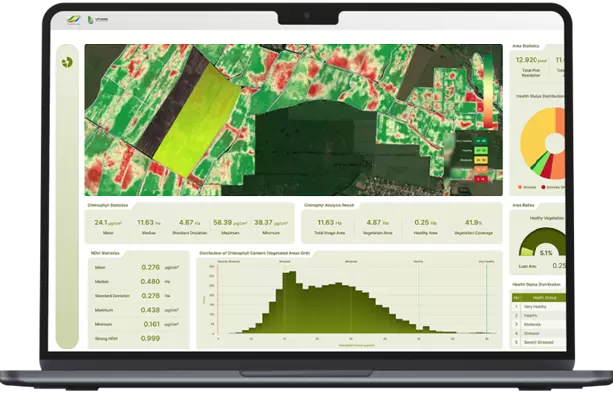This screenshot has height=394, width=613.
Task: Click the 41.9% Vegetation Coverage value
Action: tap(473, 222)
